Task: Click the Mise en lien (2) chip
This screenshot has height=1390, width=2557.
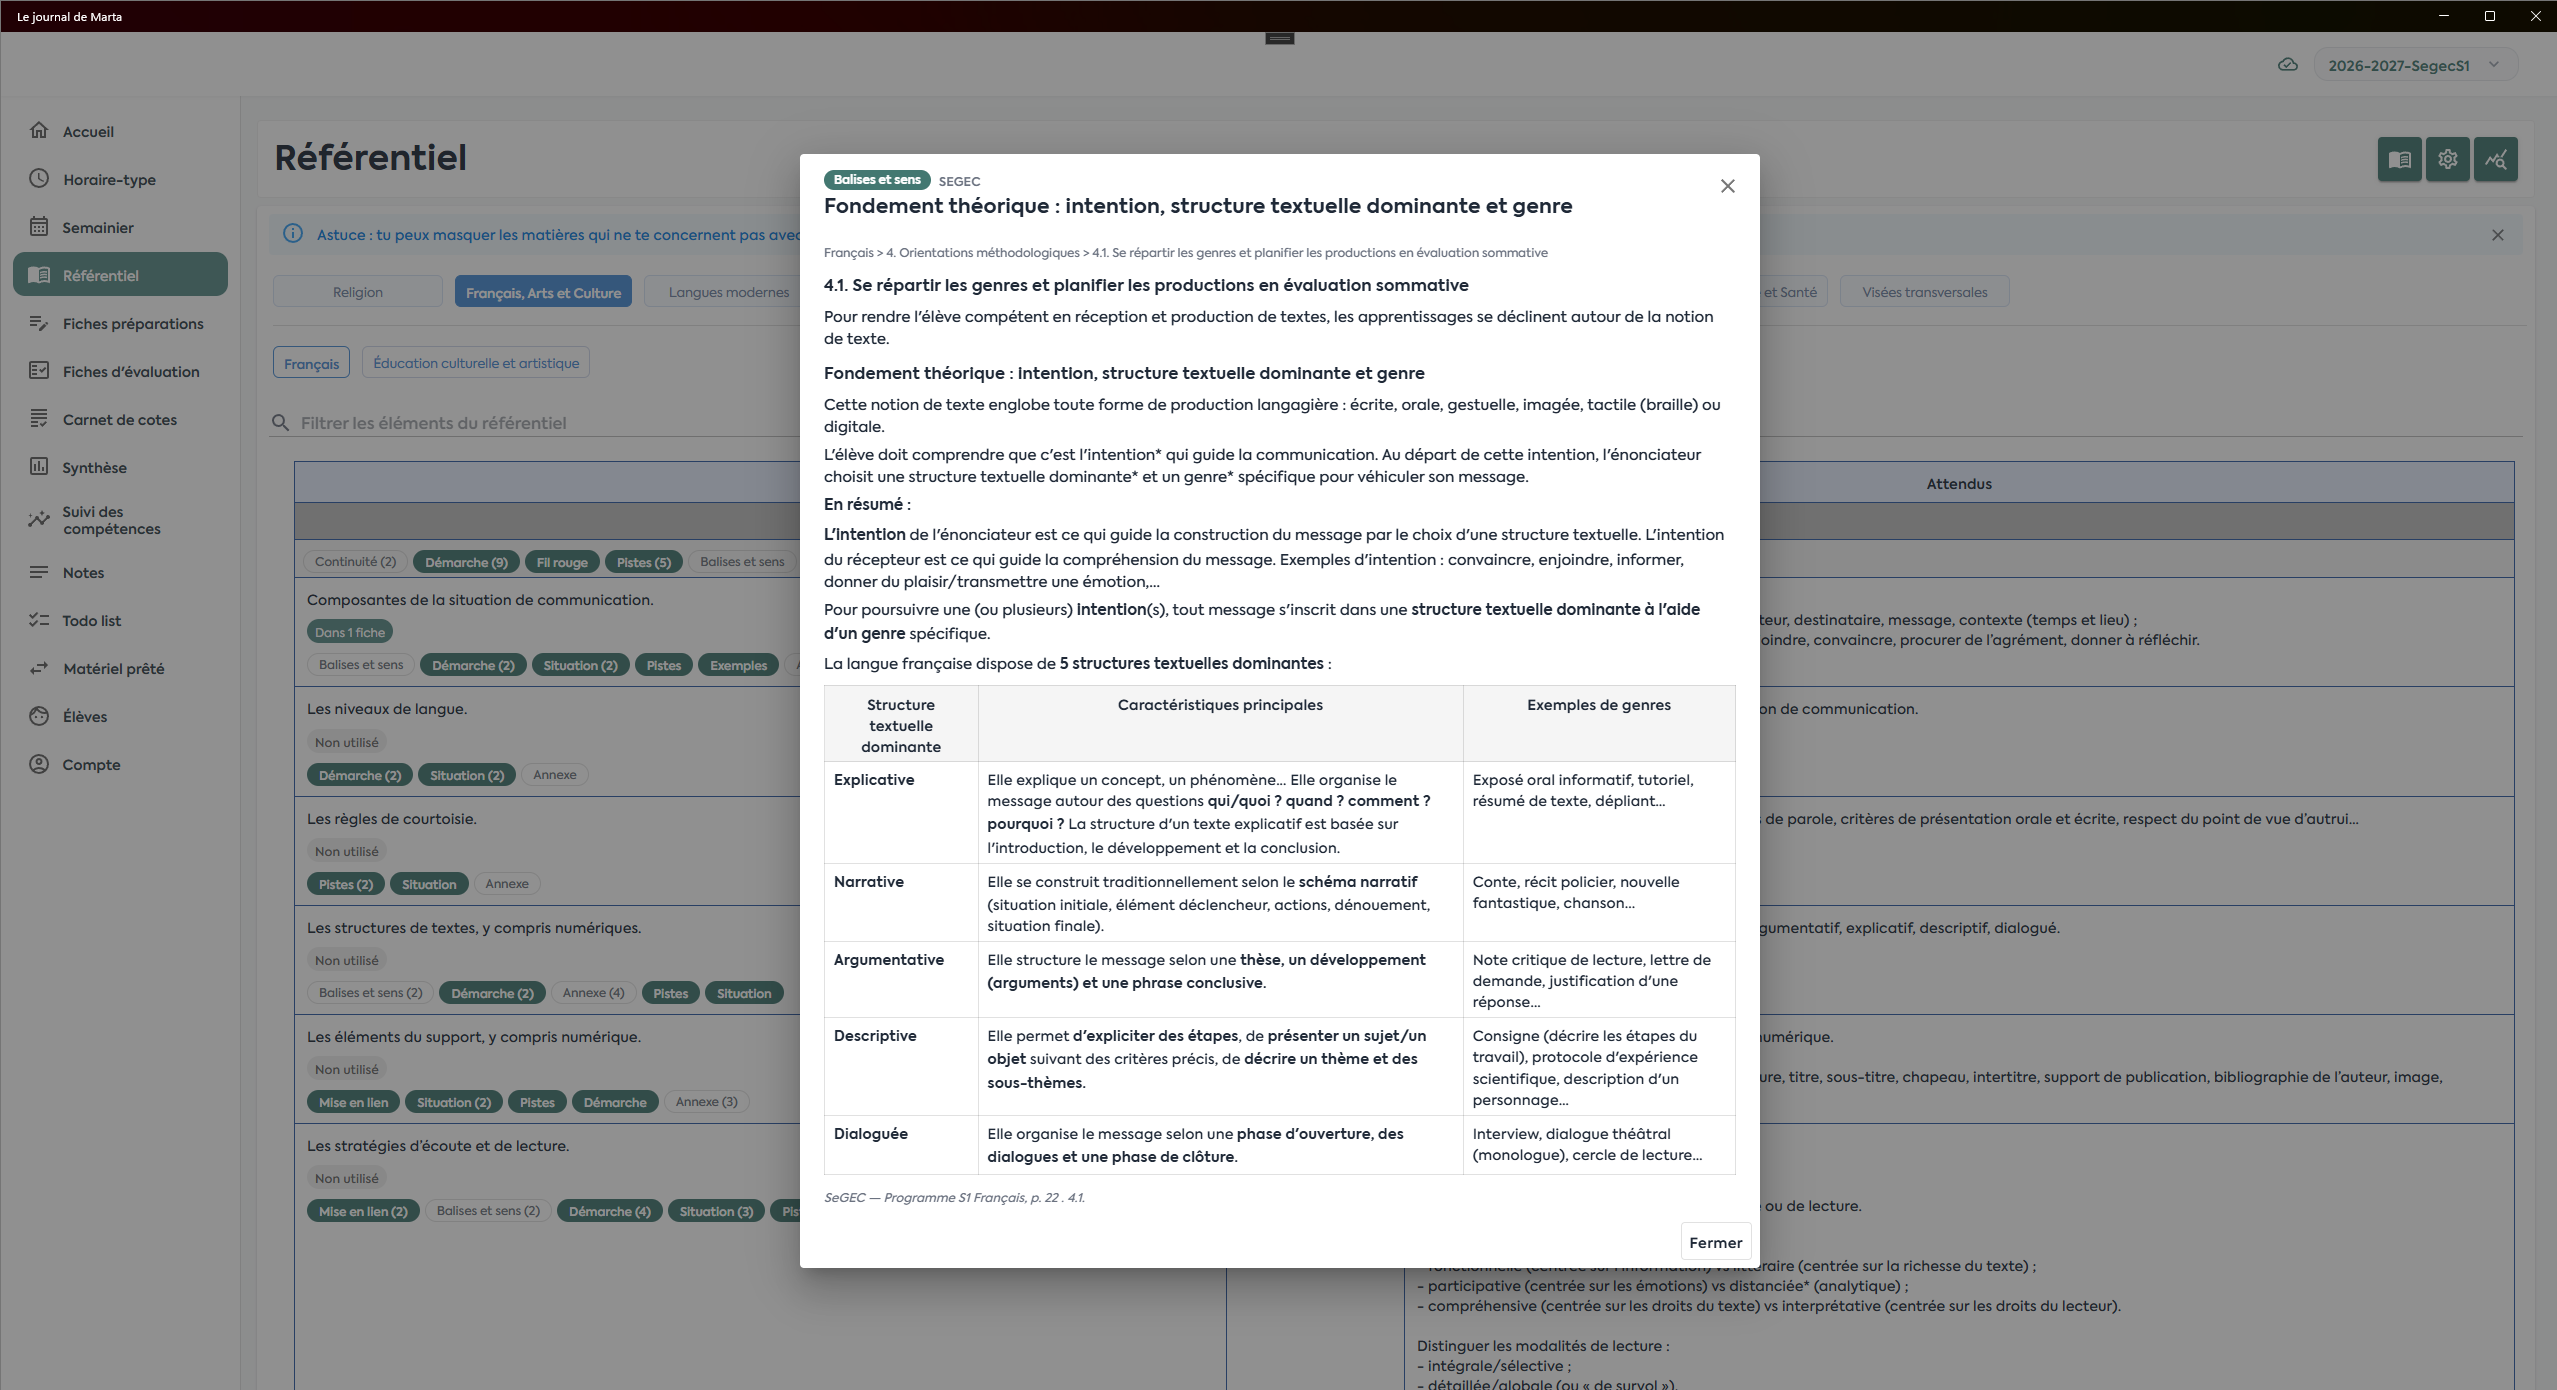Action: coord(363,1211)
